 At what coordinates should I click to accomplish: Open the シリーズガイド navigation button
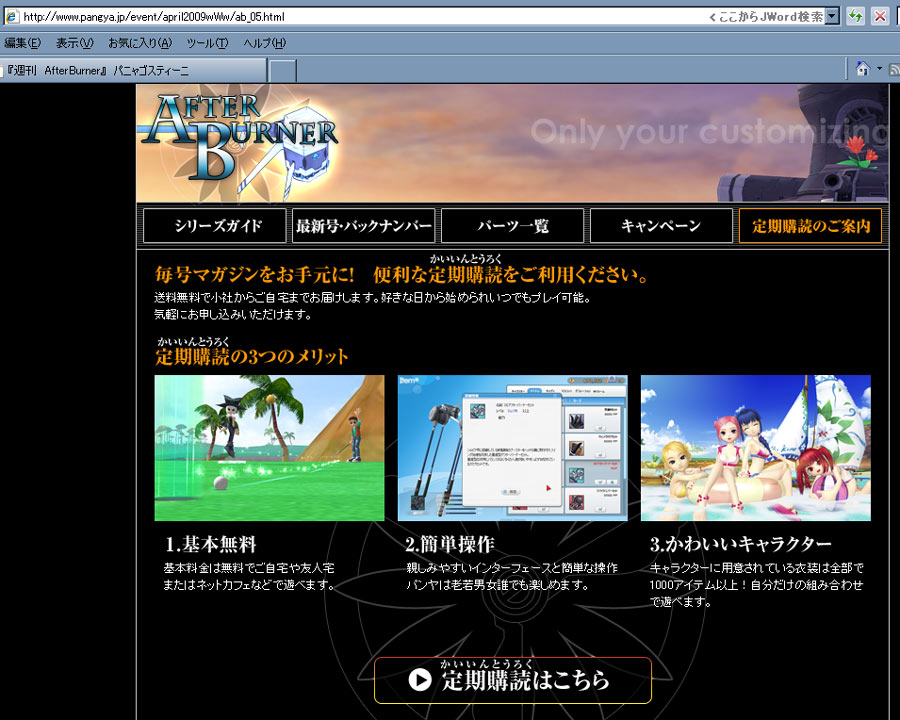(x=215, y=226)
